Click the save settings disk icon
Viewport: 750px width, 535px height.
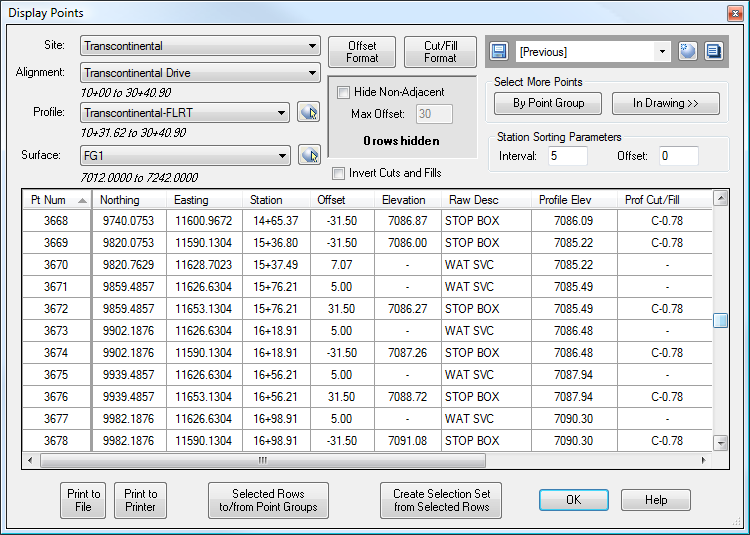[x=498, y=51]
